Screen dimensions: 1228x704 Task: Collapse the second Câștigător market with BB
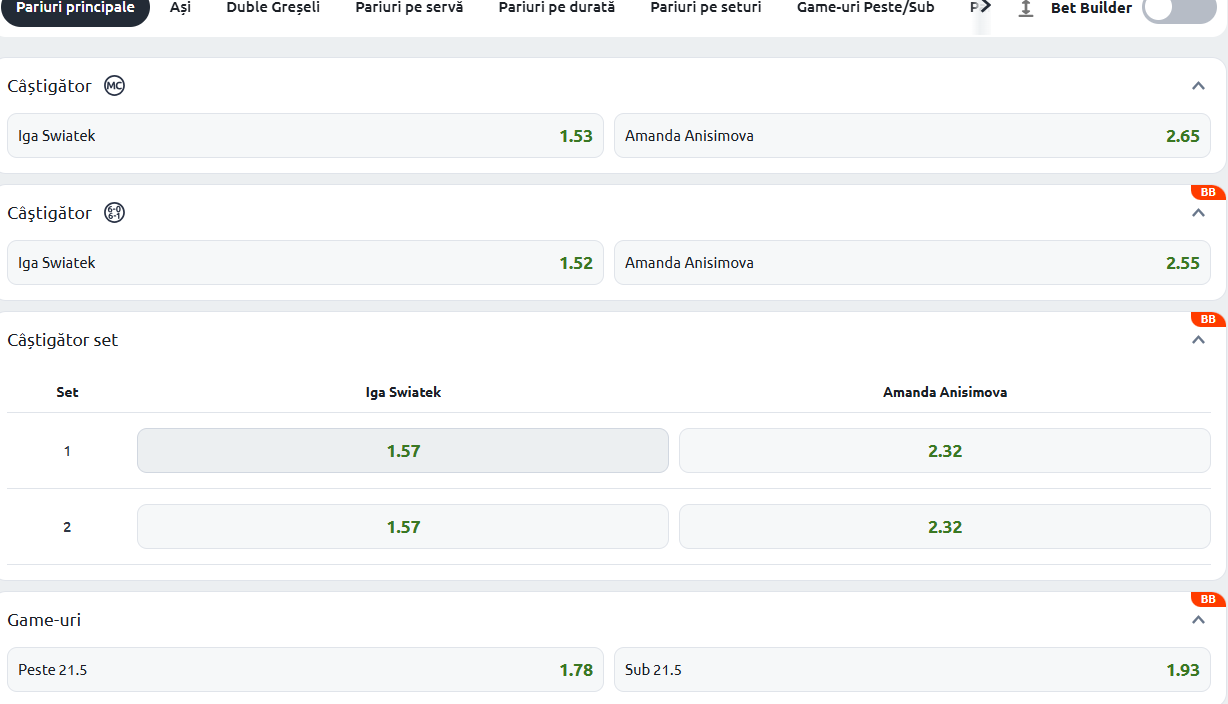coord(1198,213)
